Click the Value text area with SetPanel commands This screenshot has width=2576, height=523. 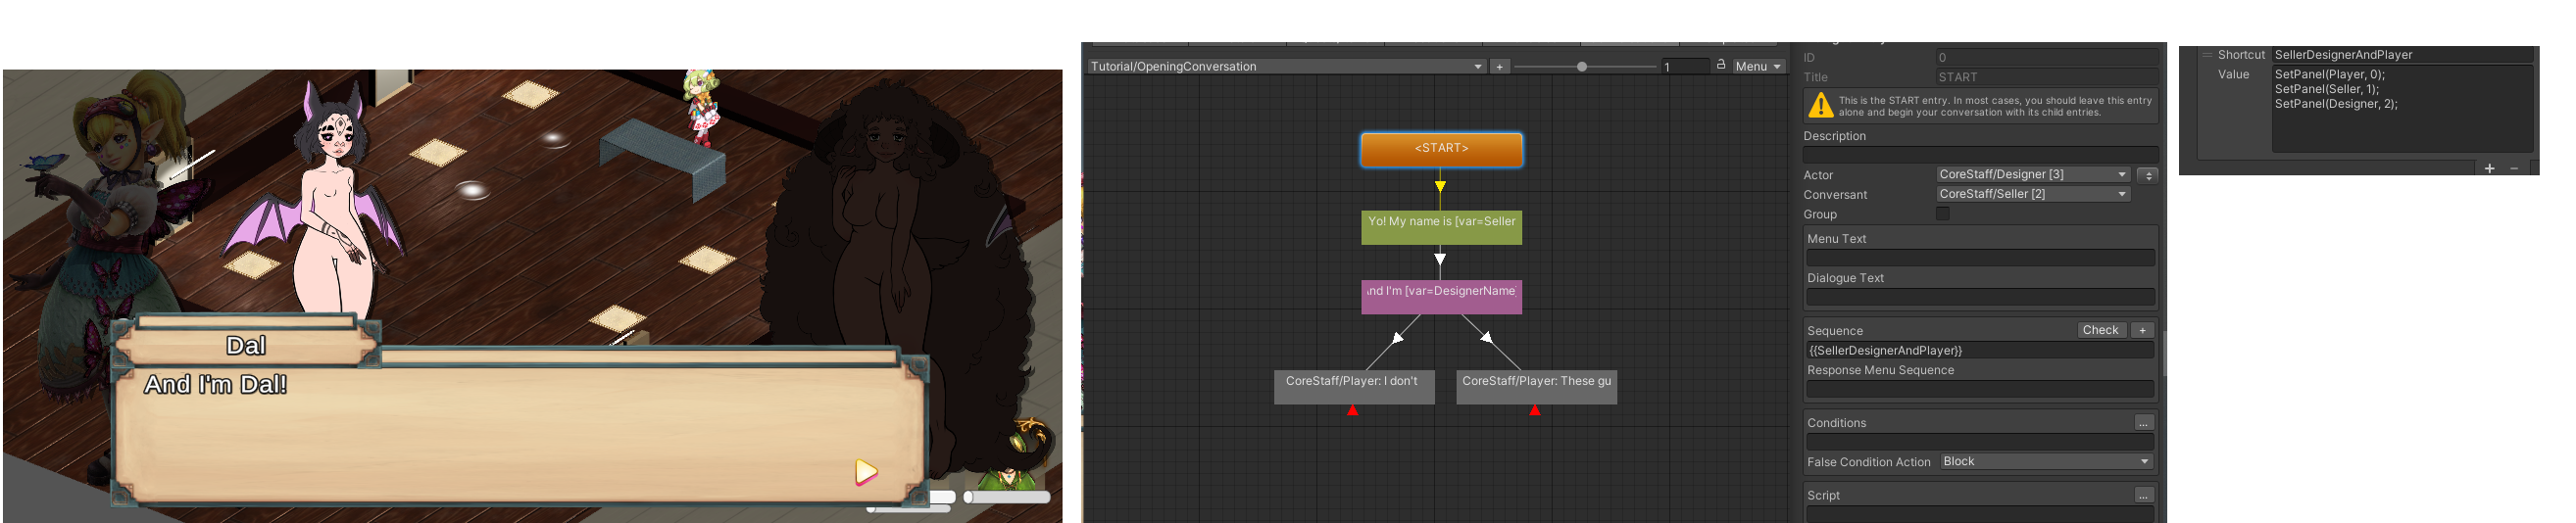point(2402,109)
